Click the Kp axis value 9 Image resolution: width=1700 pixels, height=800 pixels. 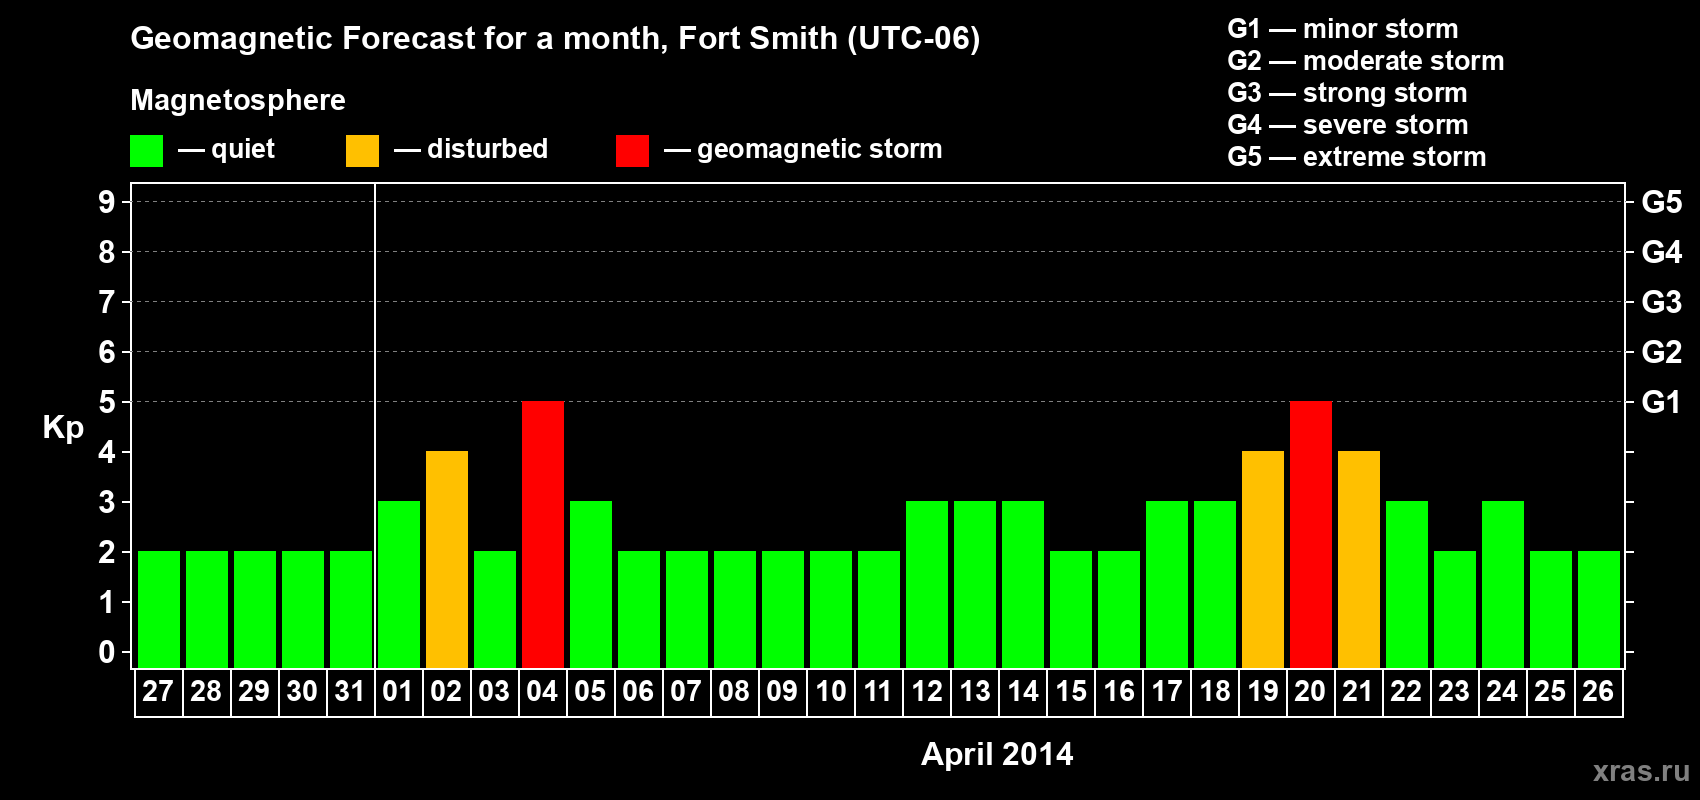click(107, 202)
